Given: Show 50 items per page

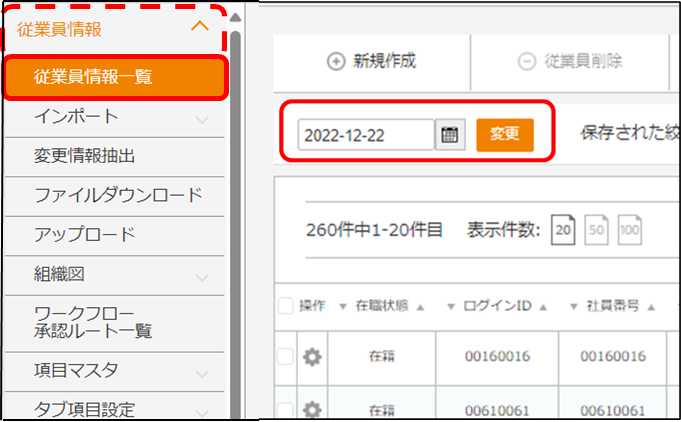Looking at the screenshot, I should pos(596,228).
